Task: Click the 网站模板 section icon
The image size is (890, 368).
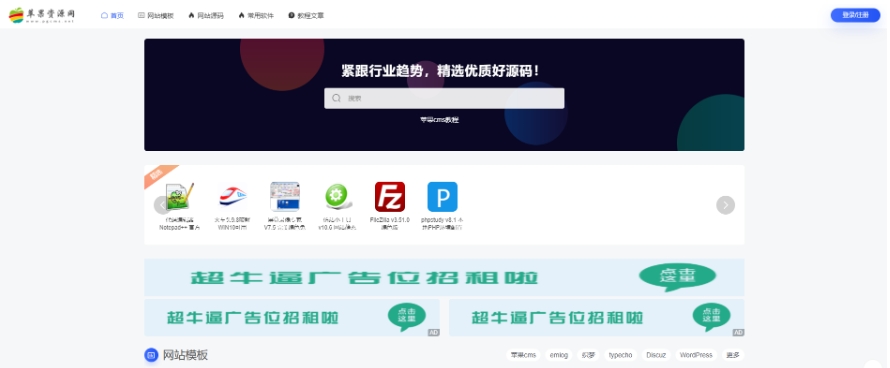Action: click(151, 355)
